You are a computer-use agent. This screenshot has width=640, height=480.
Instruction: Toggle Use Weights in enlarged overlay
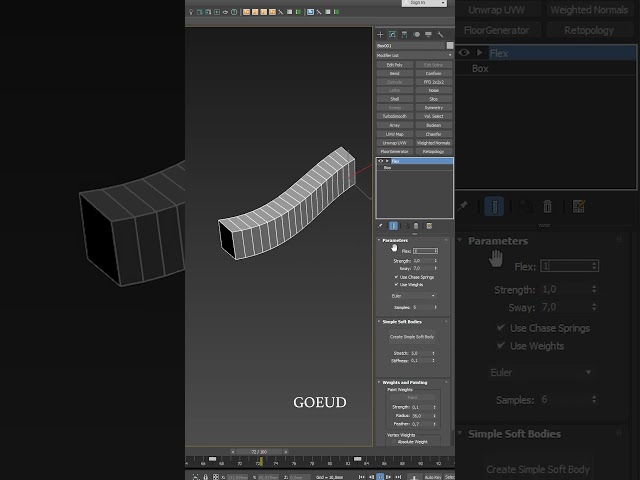point(501,345)
